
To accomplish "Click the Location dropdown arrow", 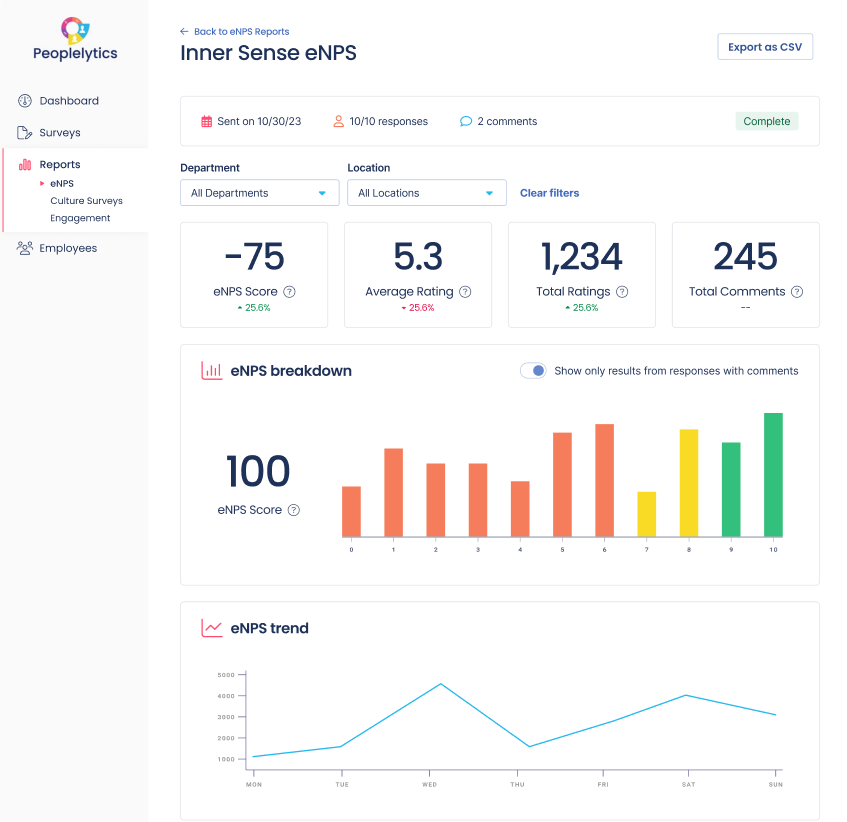I will pos(489,193).
